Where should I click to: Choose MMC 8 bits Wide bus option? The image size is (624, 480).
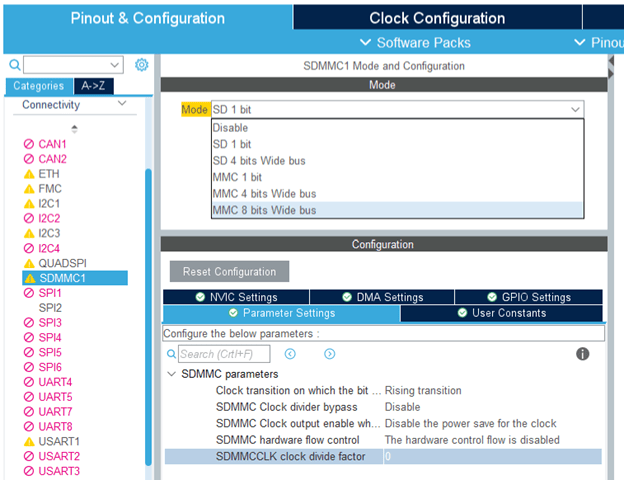coord(264,210)
